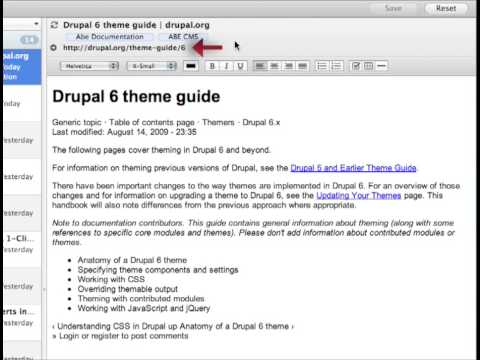Screen dimensions: 480x360
Task: Align text left
Action: tap(260, 66)
